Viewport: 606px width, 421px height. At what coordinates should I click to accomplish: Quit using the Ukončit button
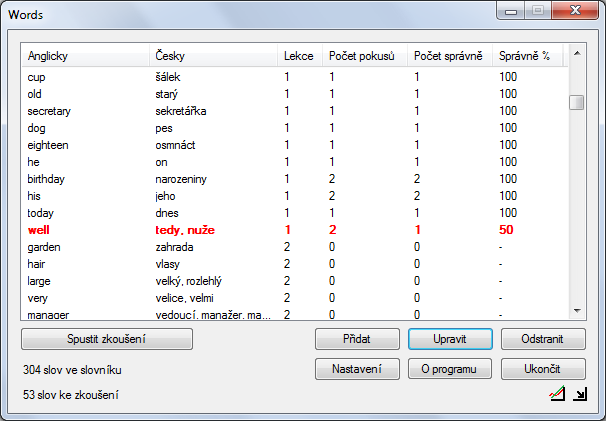tap(543, 369)
